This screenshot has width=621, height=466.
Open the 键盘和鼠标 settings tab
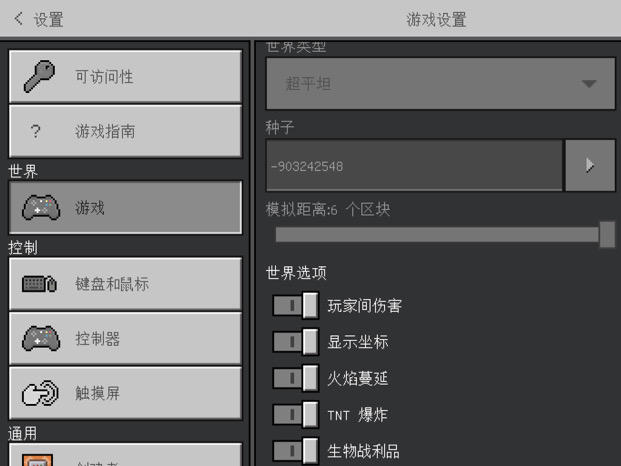[125, 284]
